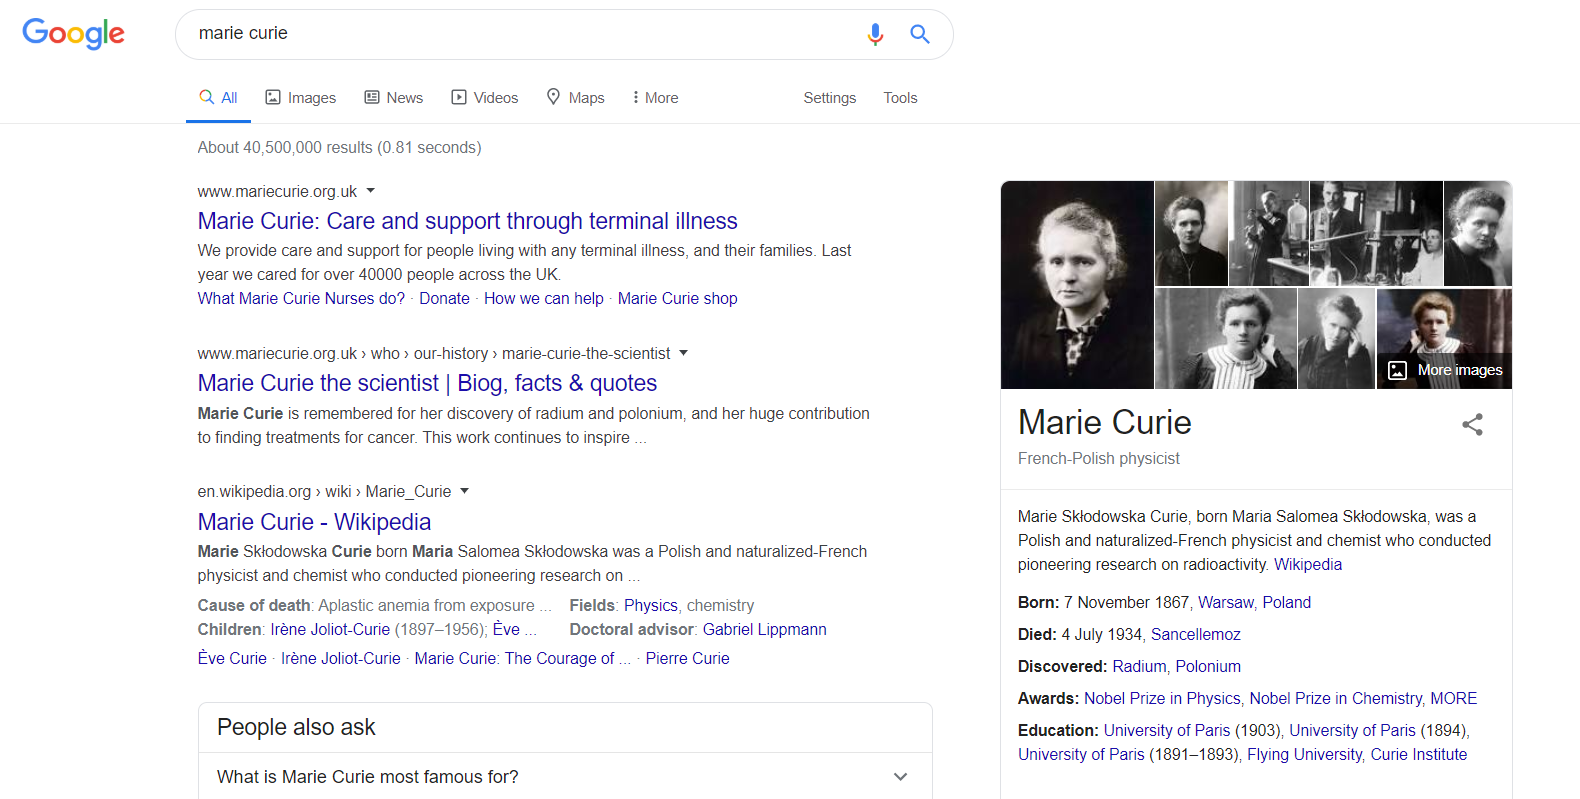Start voice search with microphone icon
1580x799 pixels.
(x=875, y=34)
